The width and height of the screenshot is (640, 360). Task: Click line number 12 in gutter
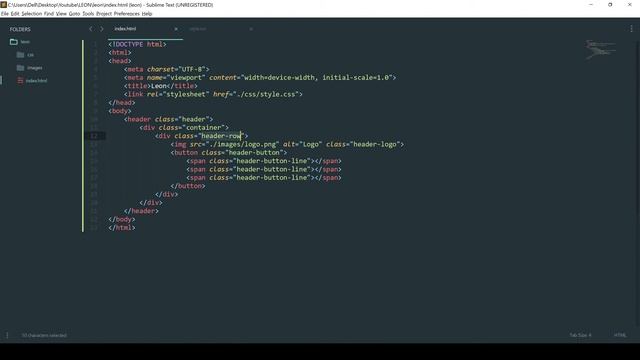tap(94, 136)
